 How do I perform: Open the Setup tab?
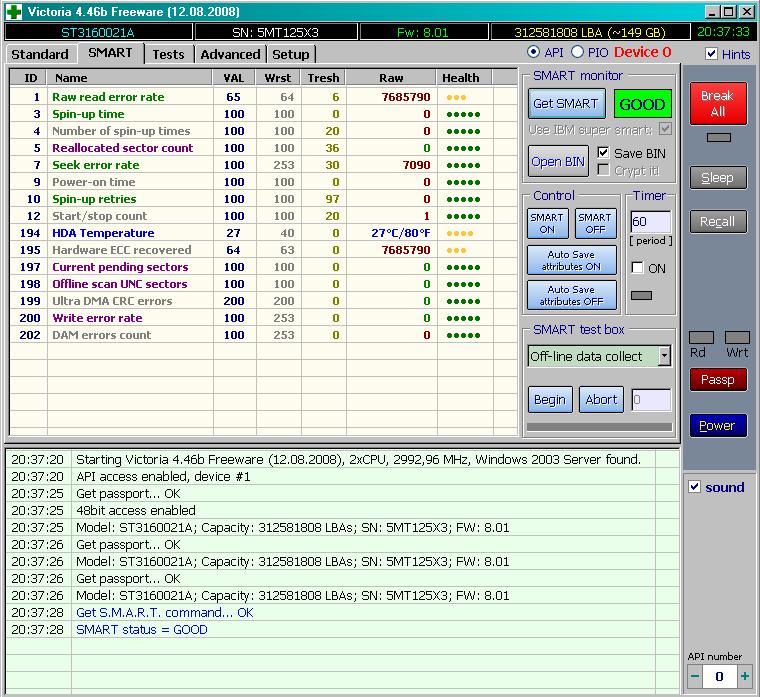pyautogui.click(x=290, y=54)
